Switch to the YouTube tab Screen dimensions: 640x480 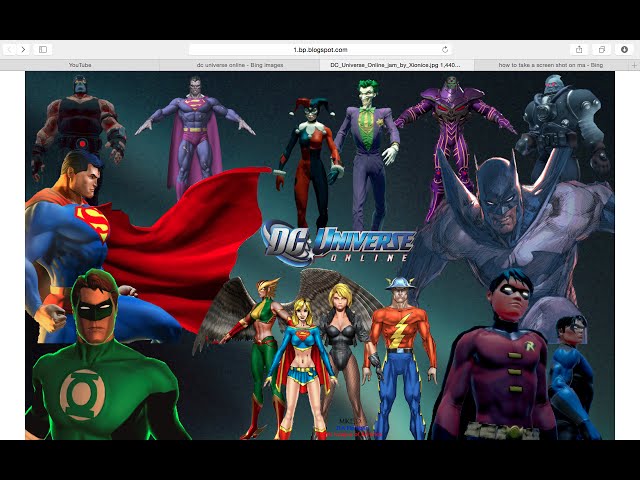tap(80, 65)
